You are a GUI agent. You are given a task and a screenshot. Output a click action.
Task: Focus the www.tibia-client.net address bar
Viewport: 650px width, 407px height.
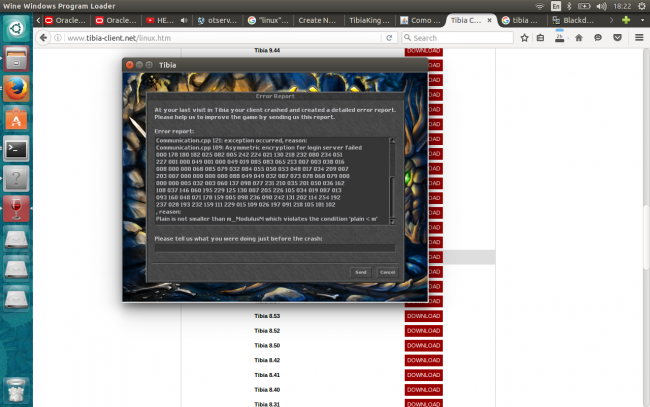pos(222,38)
